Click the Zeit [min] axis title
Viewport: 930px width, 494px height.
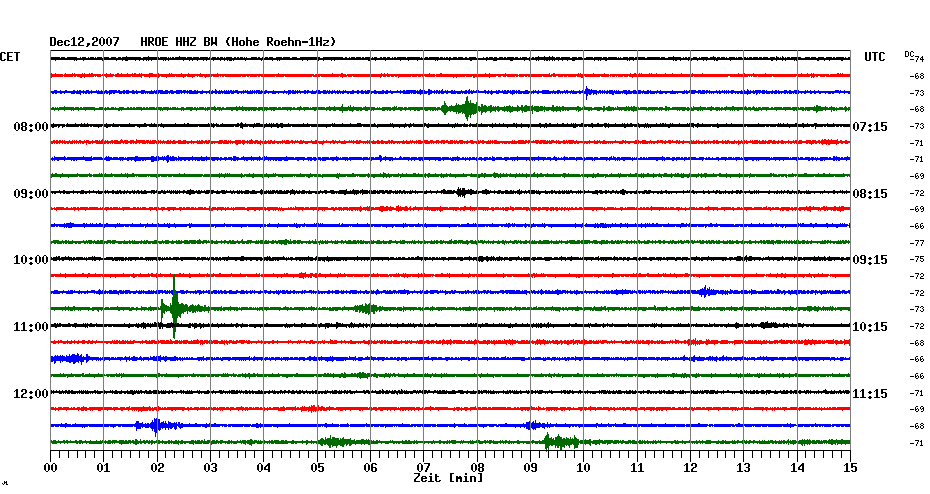click(x=448, y=478)
